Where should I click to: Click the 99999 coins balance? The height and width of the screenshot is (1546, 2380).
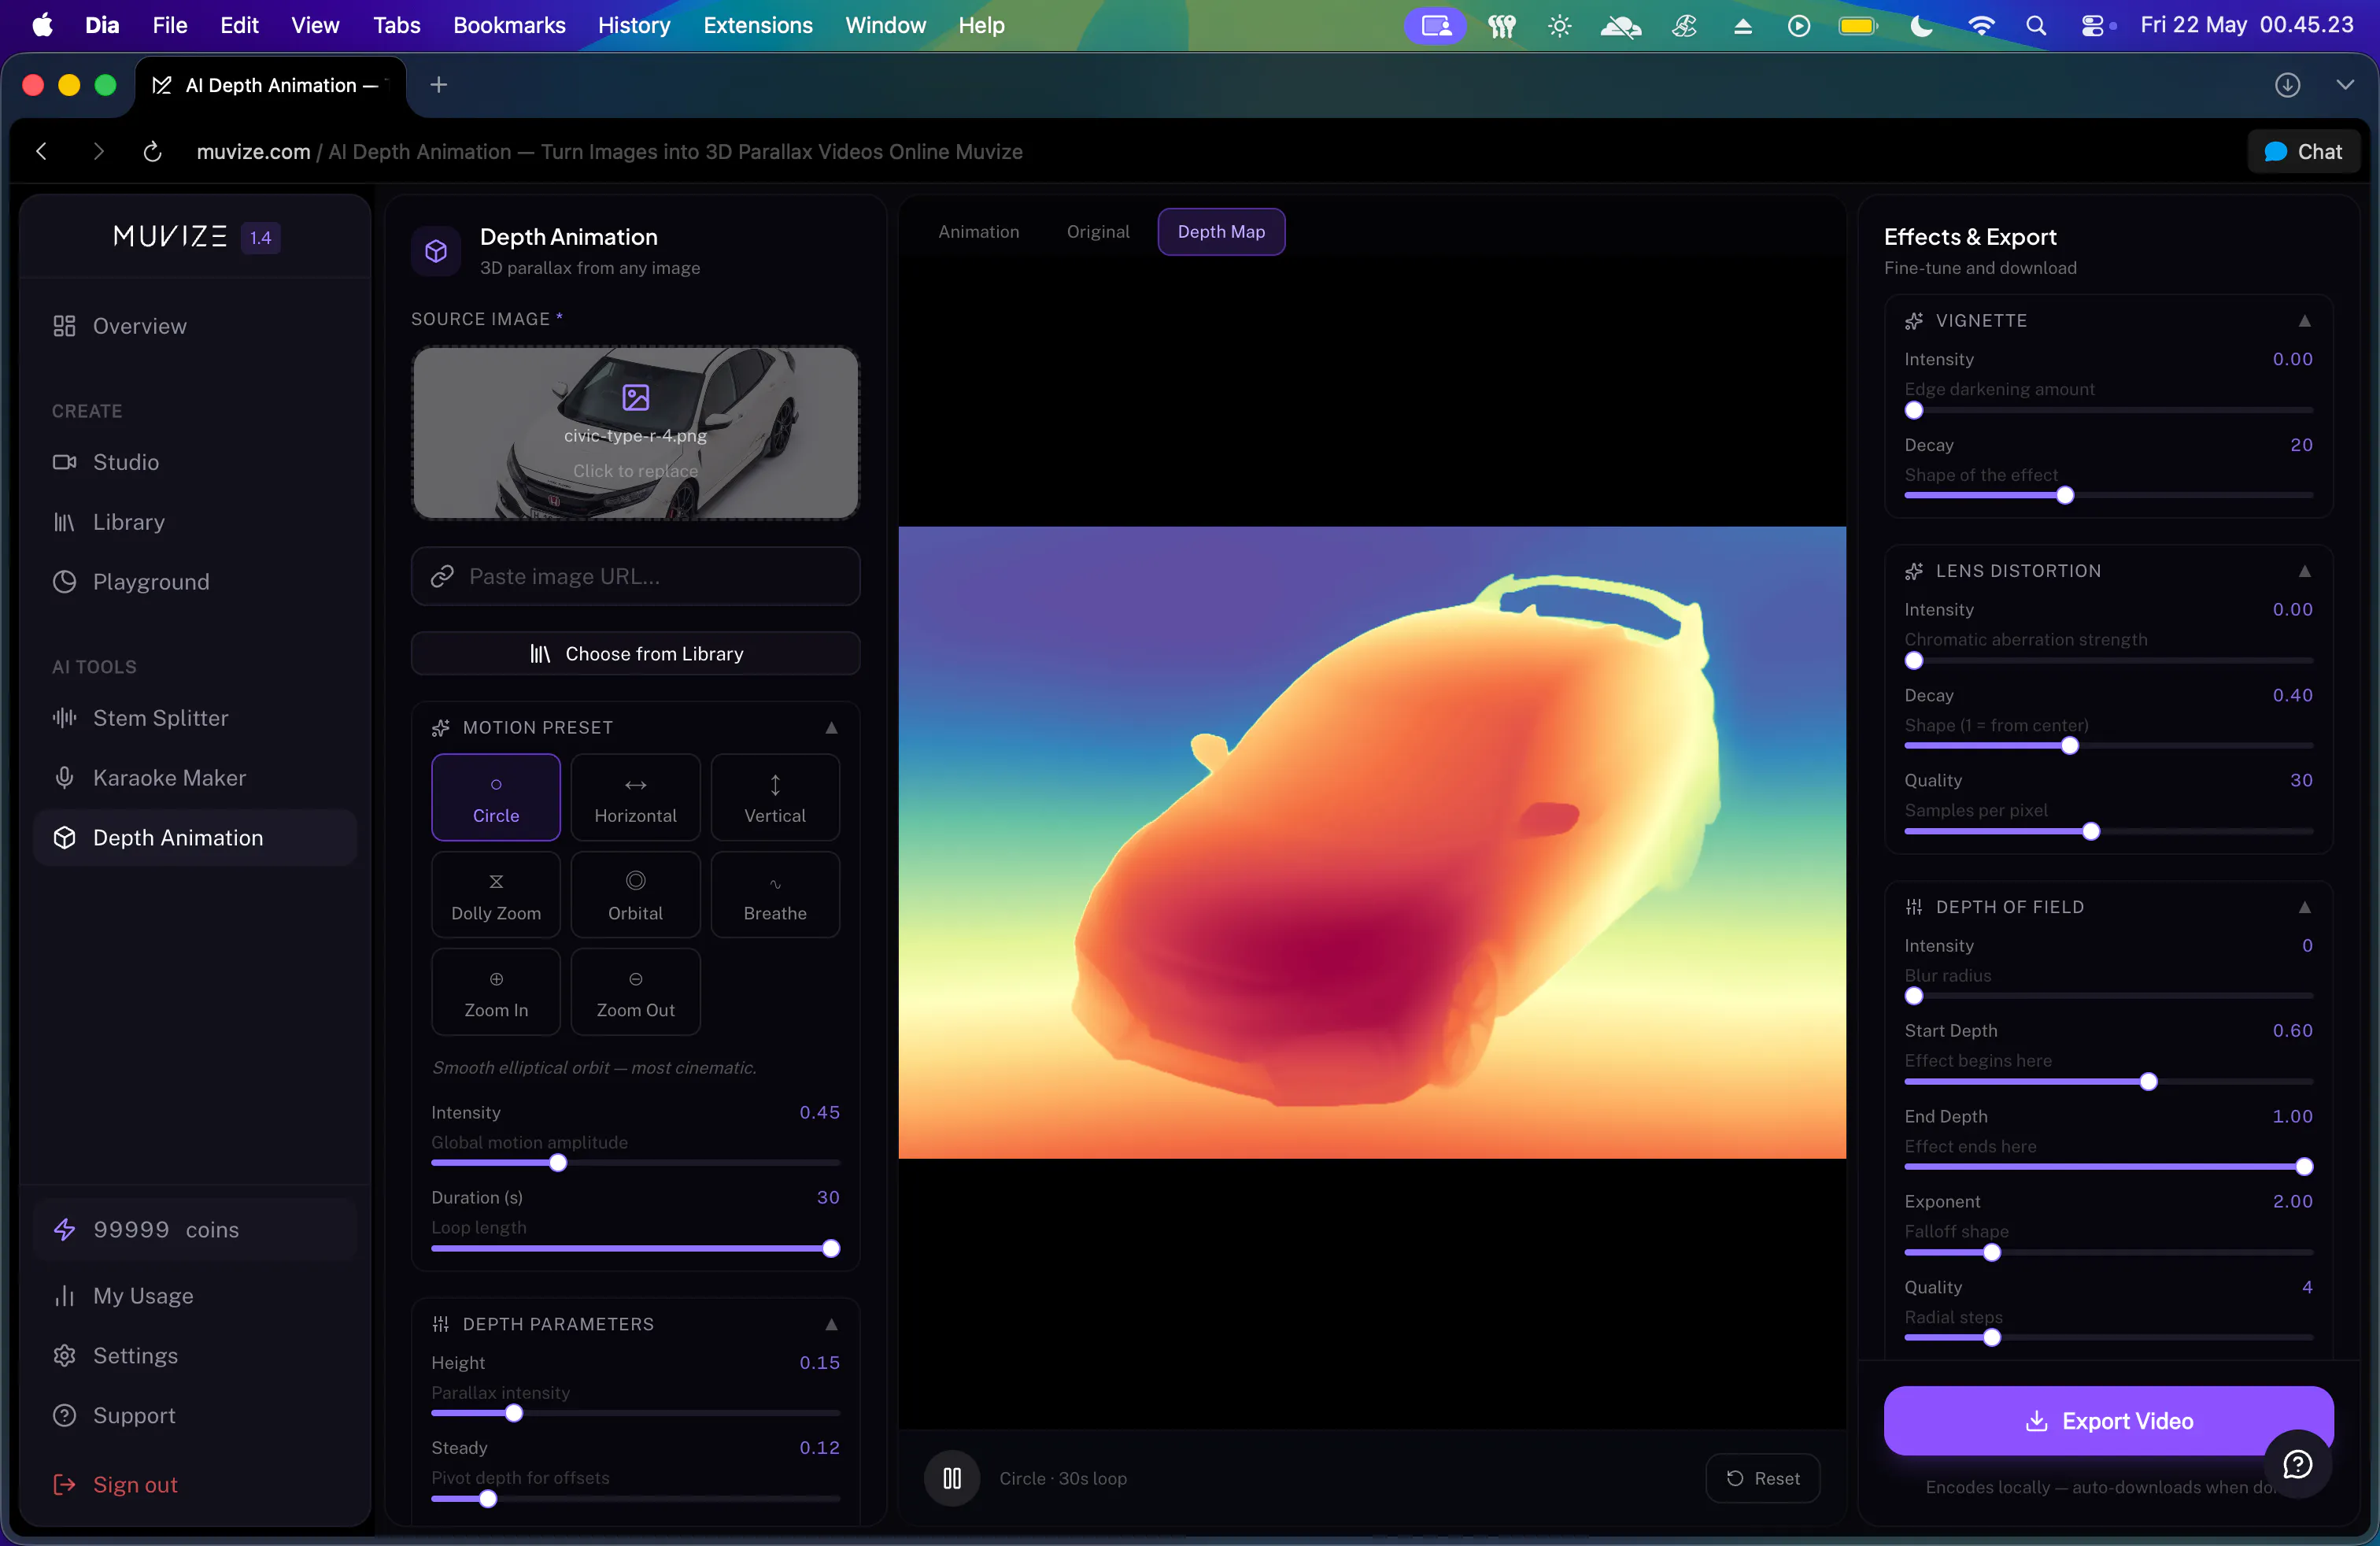(x=194, y=1230)
